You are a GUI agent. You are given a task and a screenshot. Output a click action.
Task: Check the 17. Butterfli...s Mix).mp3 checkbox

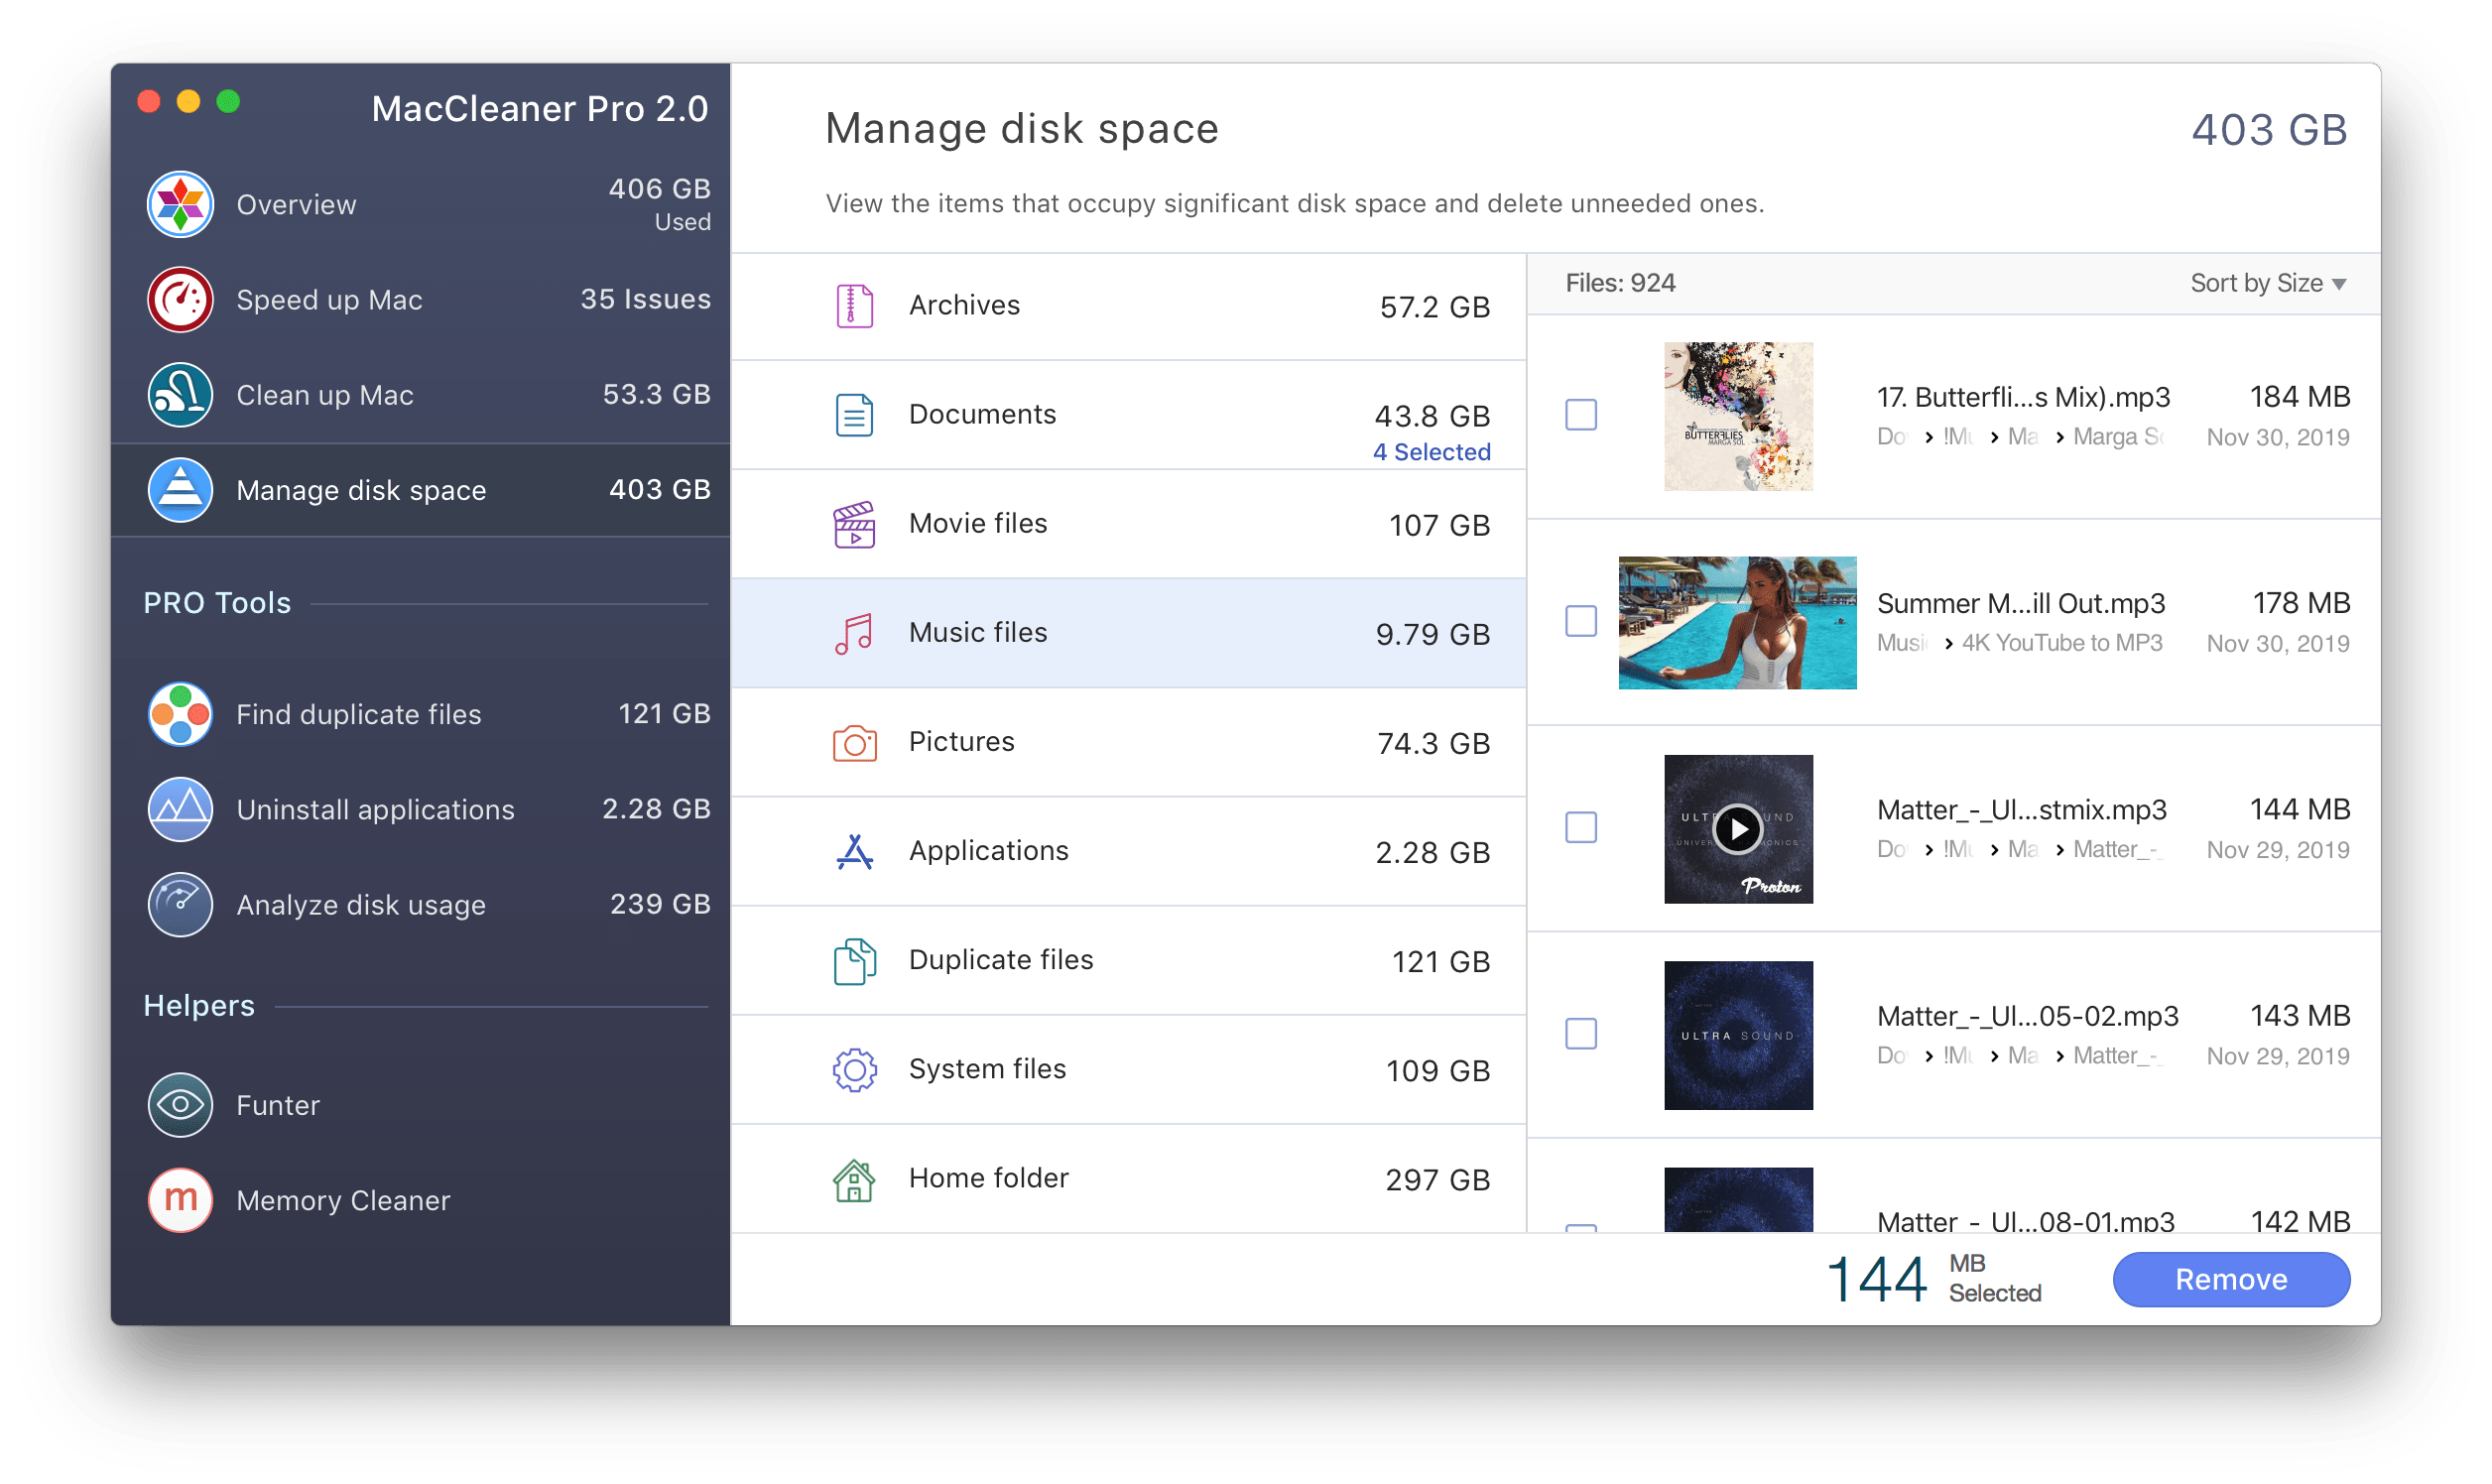(x=1581, y=415)
